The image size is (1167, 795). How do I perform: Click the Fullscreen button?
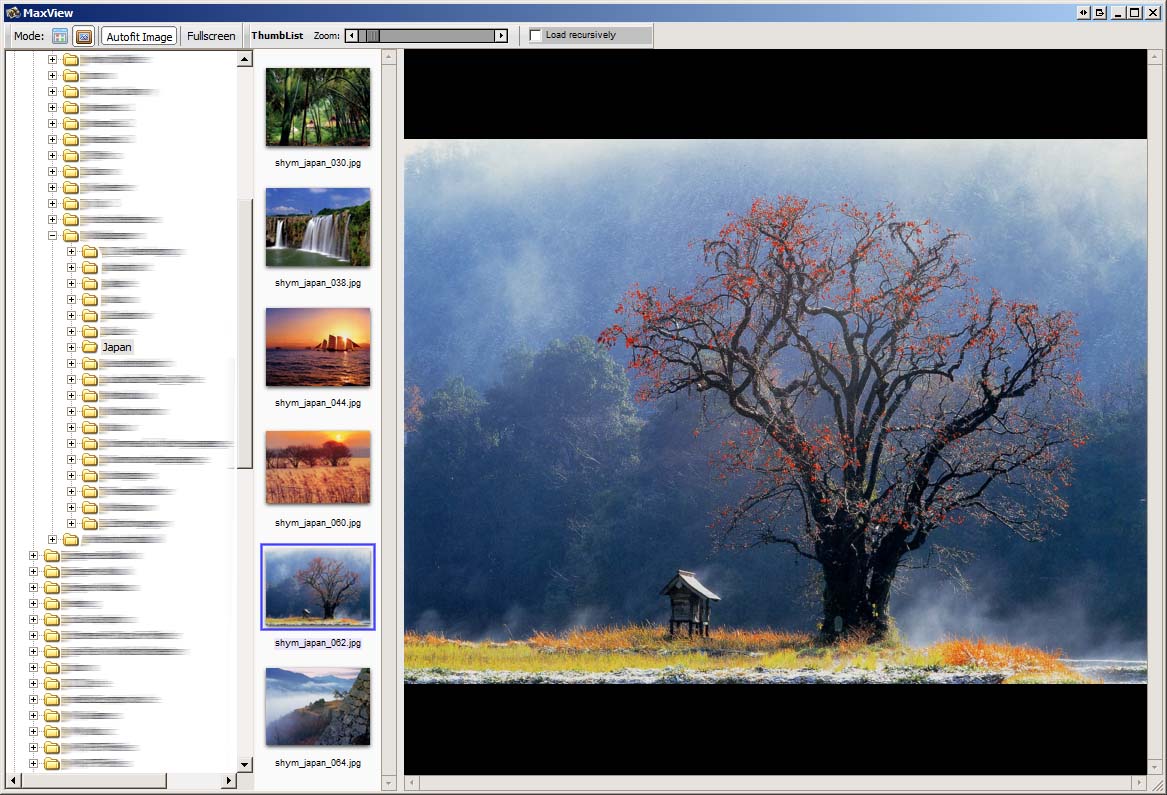(211, 36)
